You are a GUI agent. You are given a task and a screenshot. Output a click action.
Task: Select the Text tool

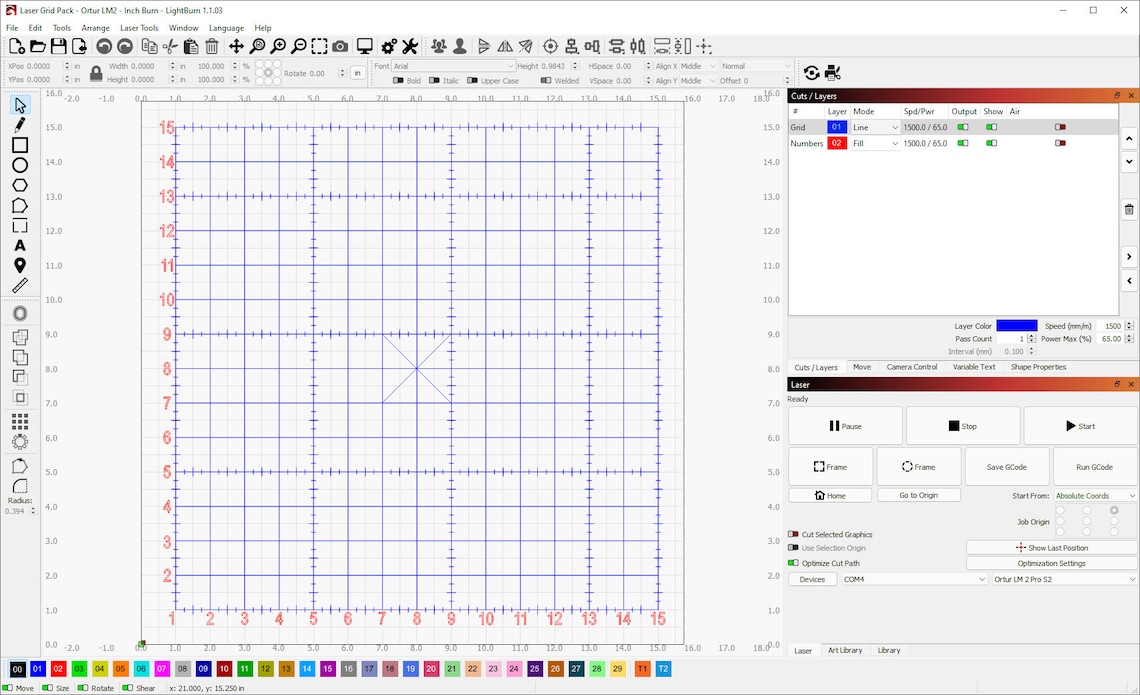click(20, 245)
